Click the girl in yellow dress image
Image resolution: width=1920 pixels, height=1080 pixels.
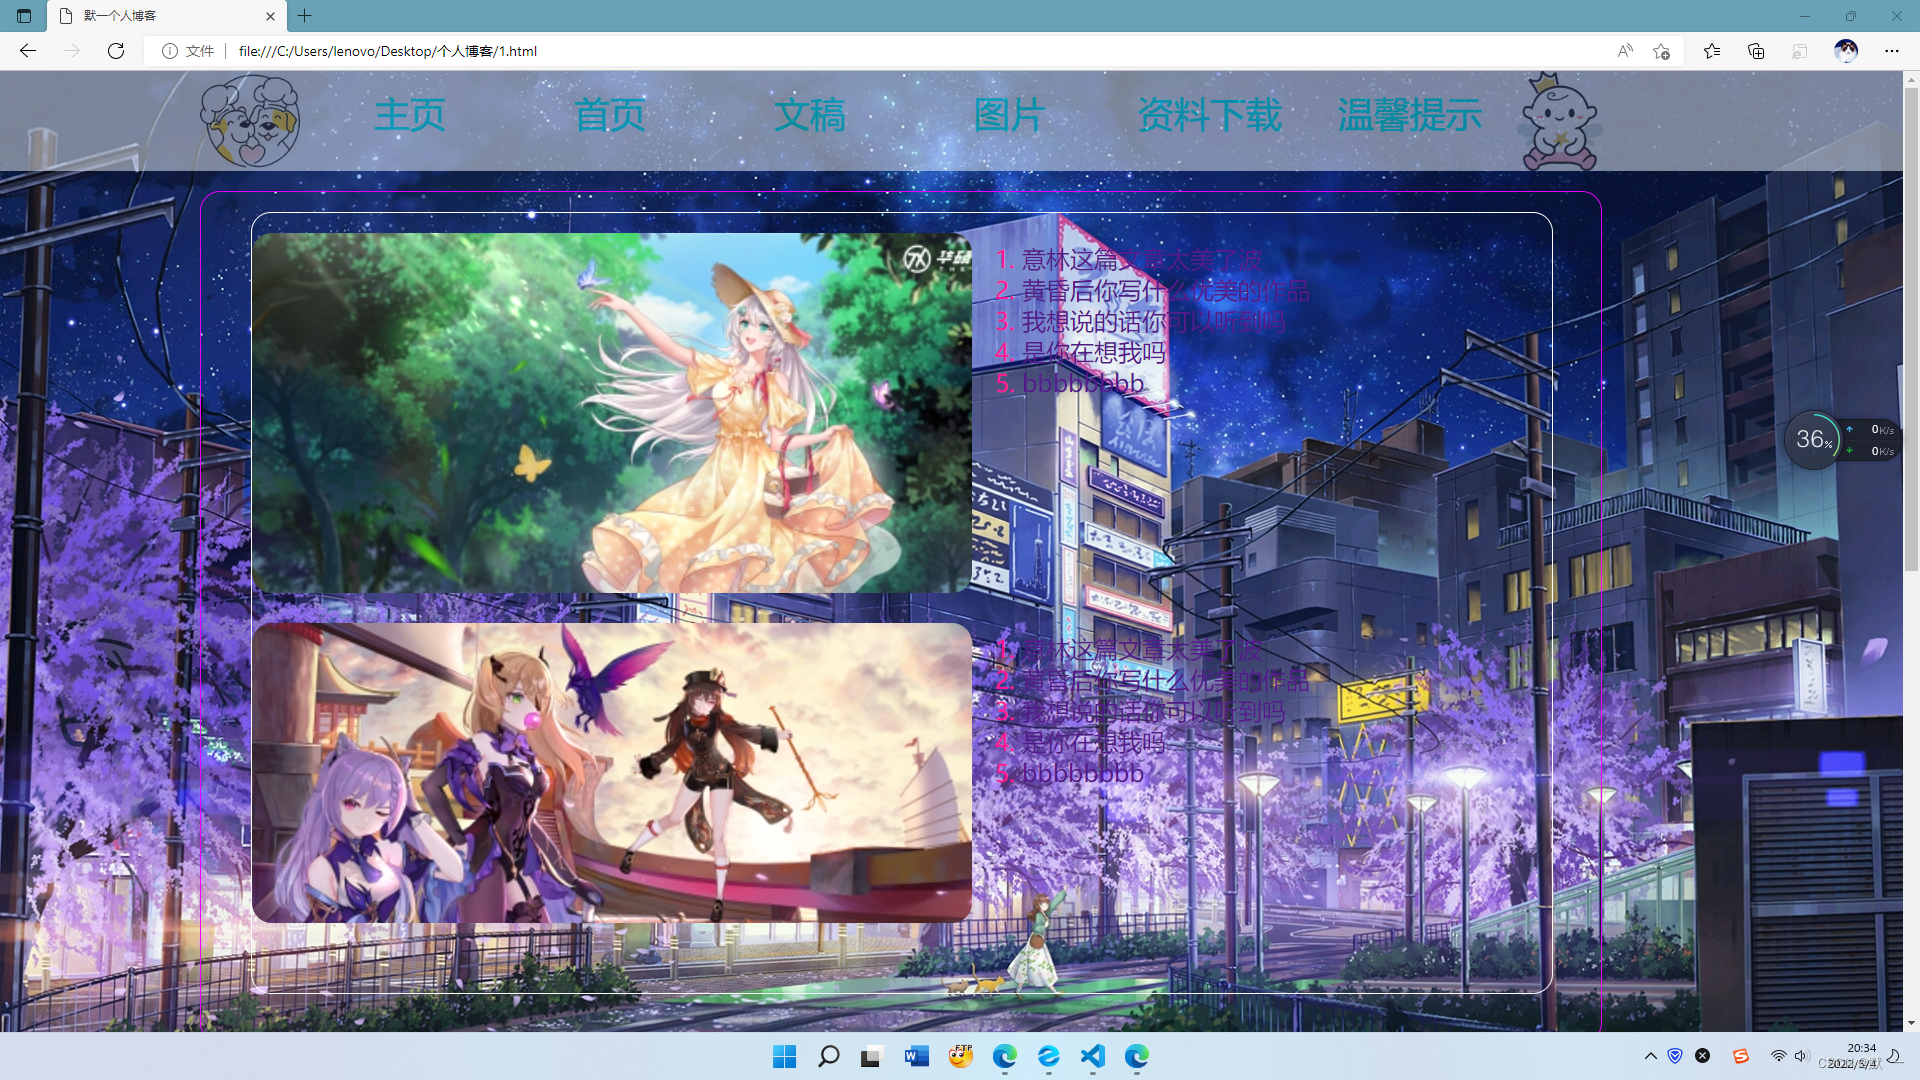click(611, 413)
